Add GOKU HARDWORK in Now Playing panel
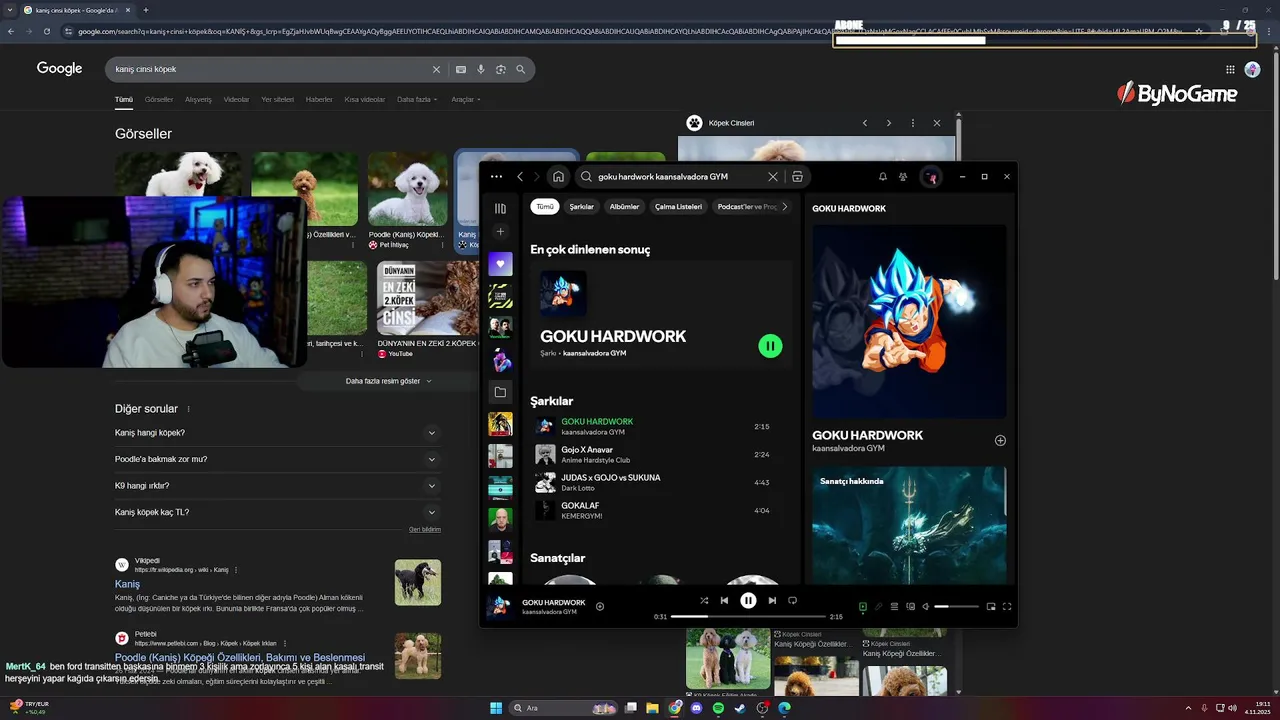Image resolution: width=1280 pixels, height=720 pixels. tap(1000, 440)
